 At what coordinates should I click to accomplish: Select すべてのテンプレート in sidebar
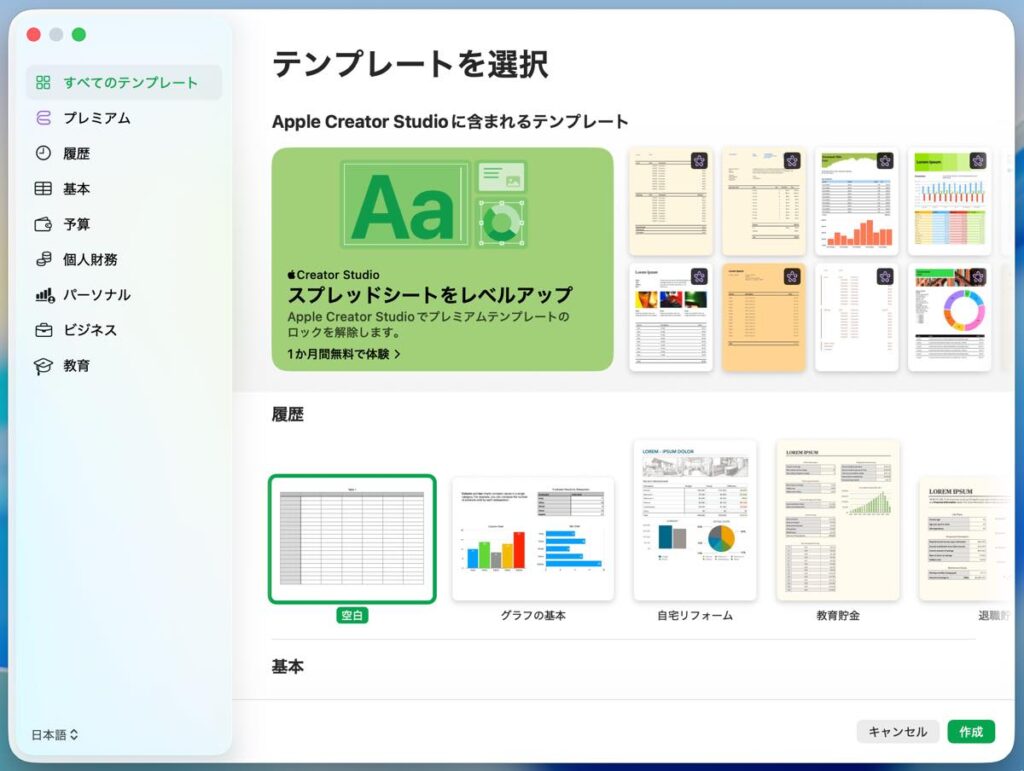click(x=124, y=82)
